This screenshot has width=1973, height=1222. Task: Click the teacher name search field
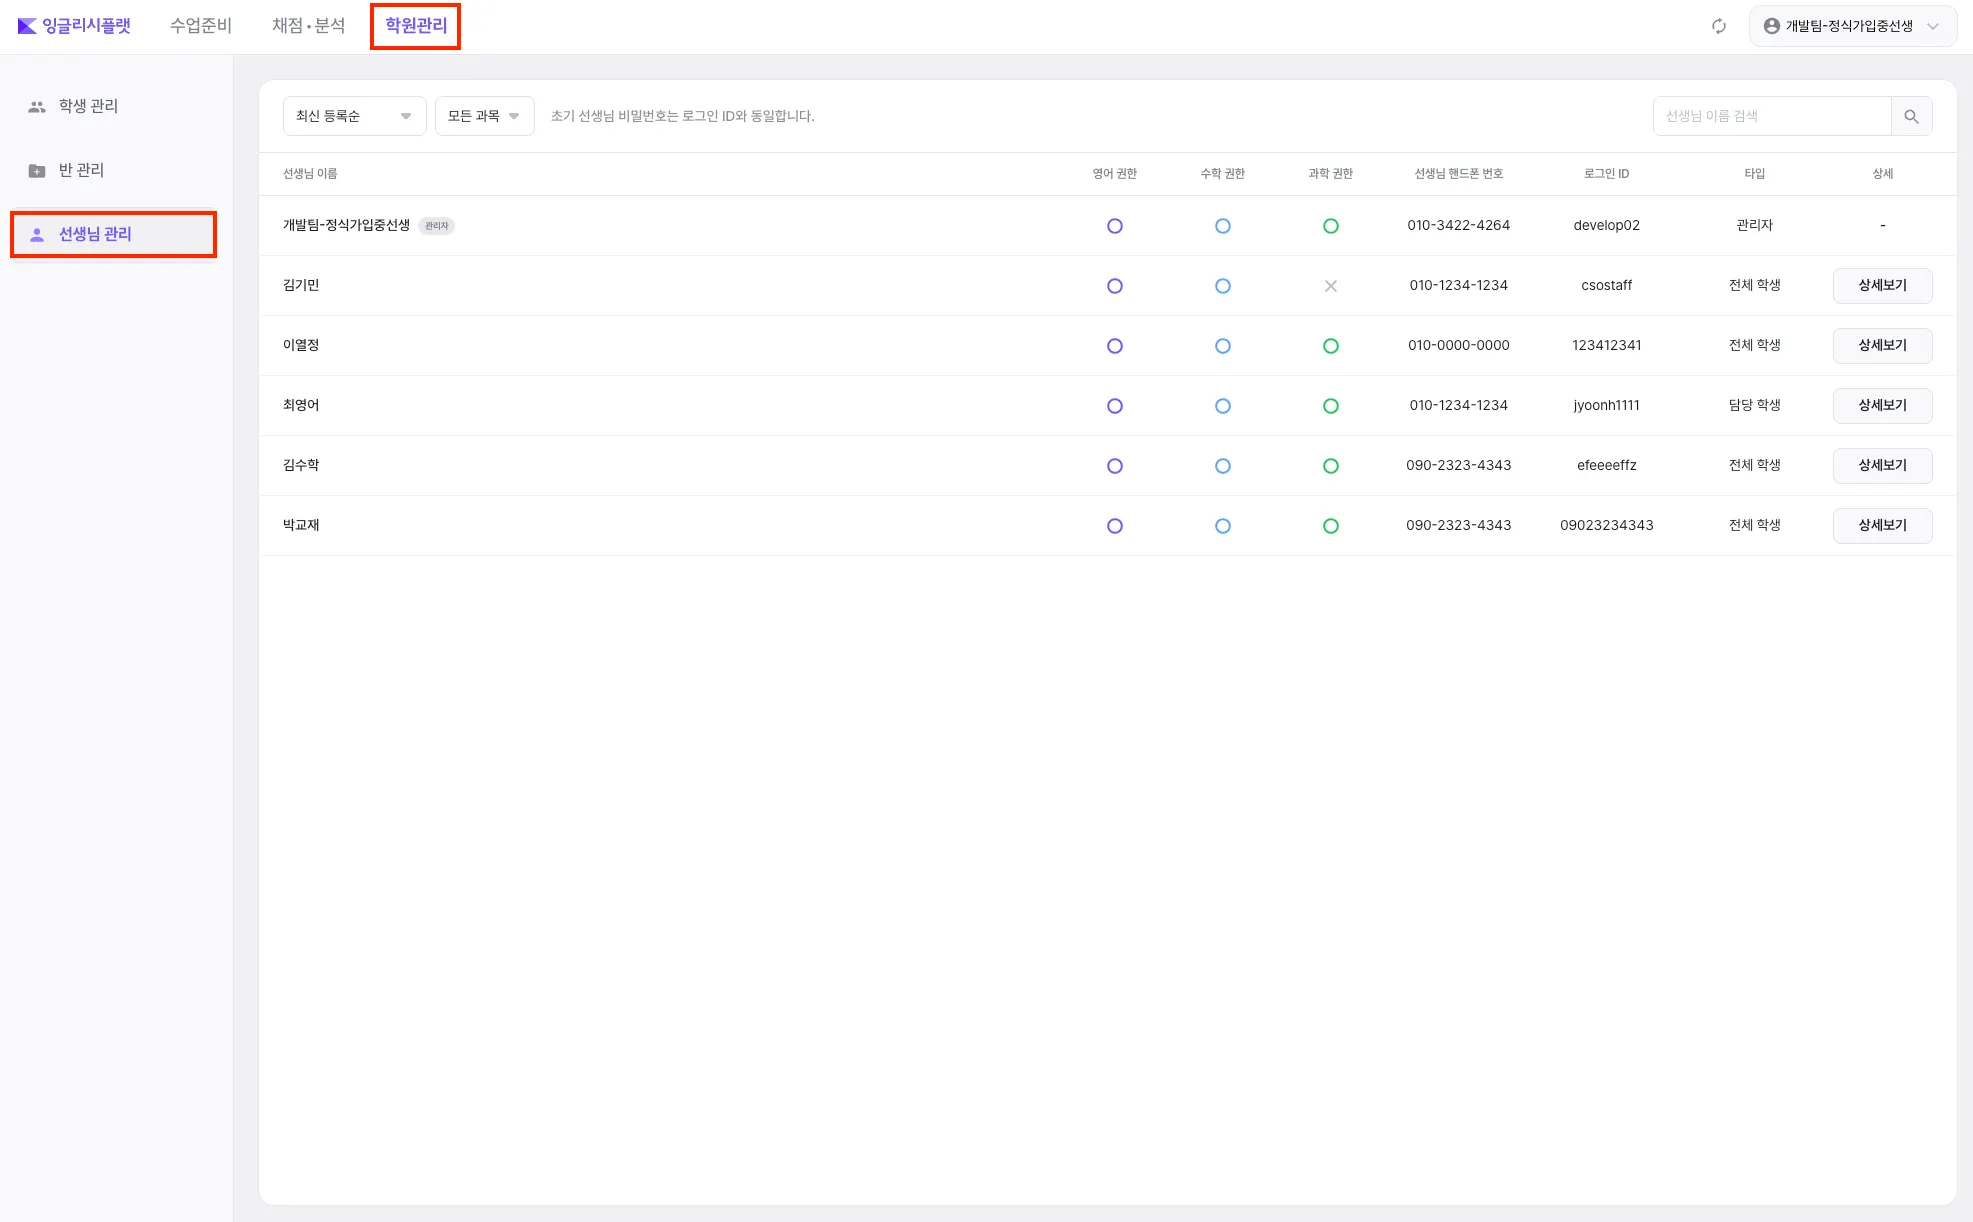pyautogui.click(x=1771, y=116)
